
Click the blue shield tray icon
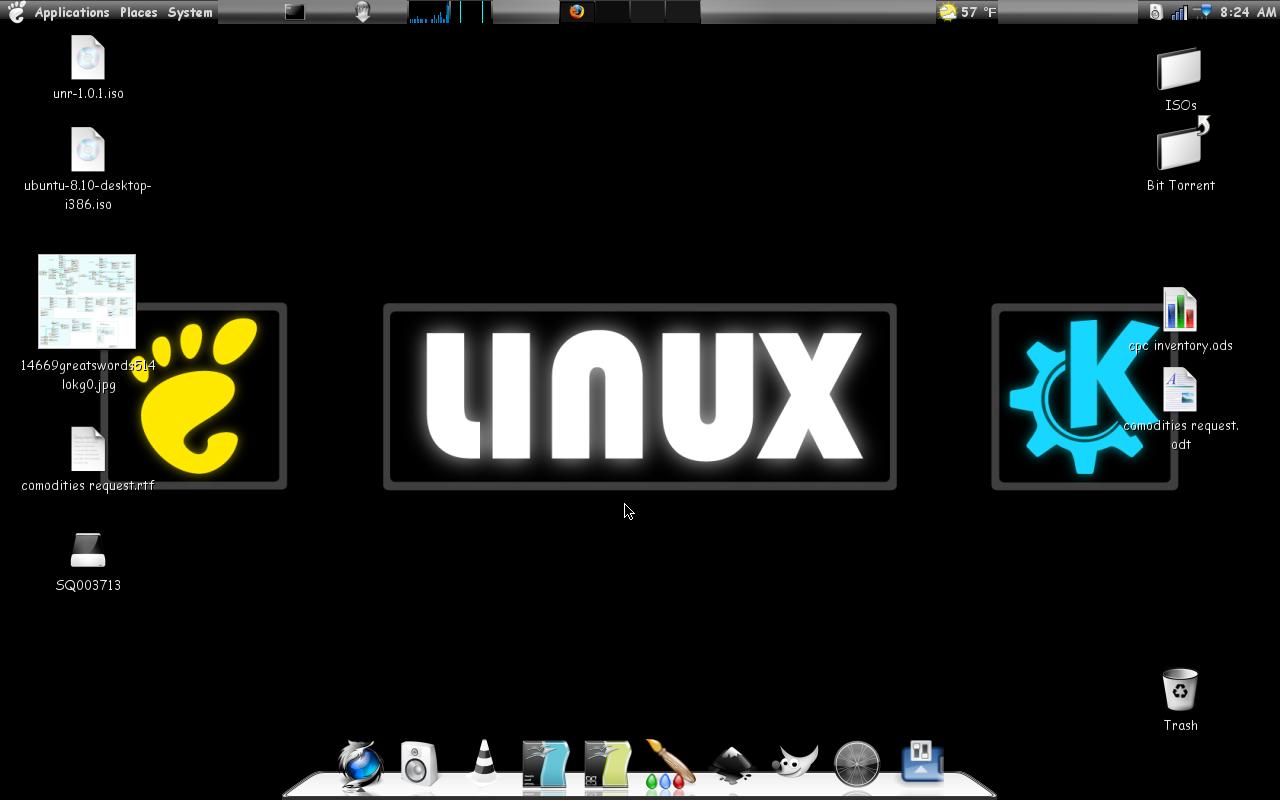(1204, 12)
